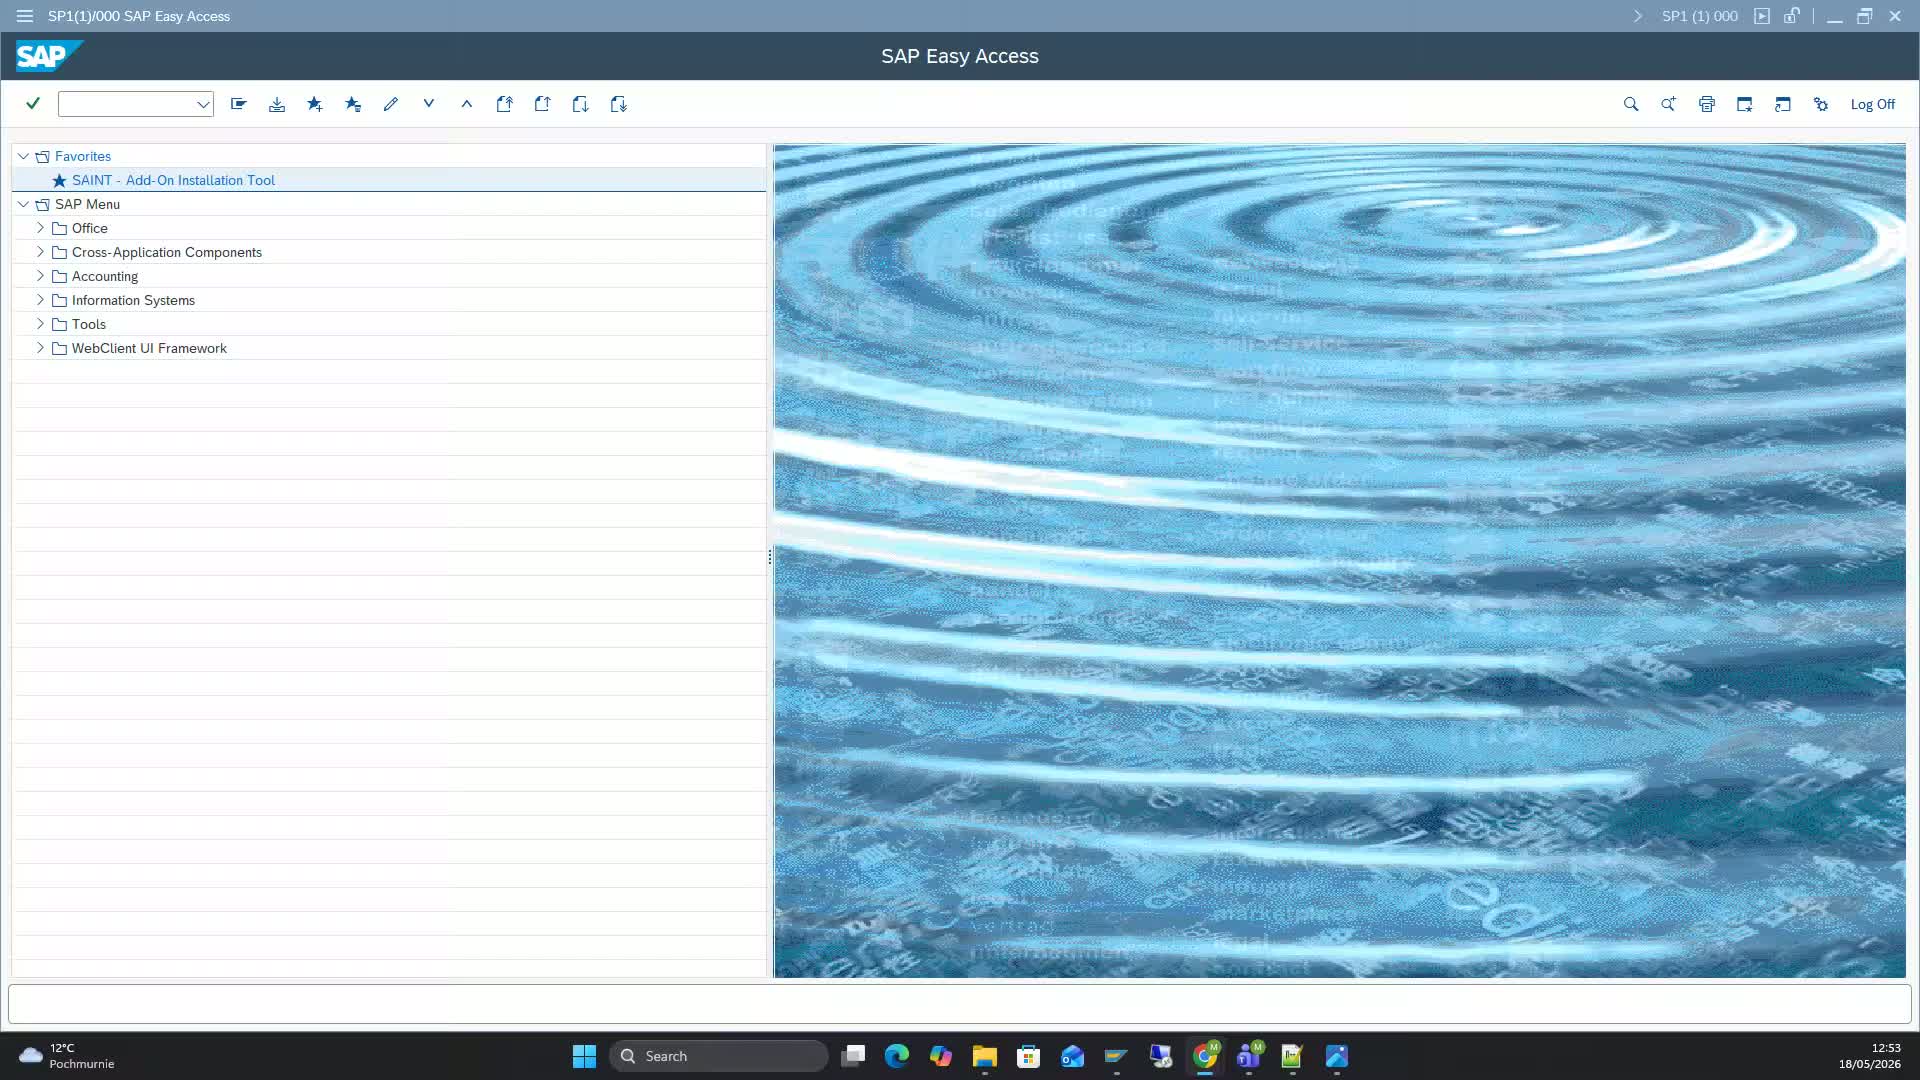The width and height of the screenshot is (1920, 1080).
Task: Click the SAP Menu tray-with-arrow icon
Action: pos(277,104)
